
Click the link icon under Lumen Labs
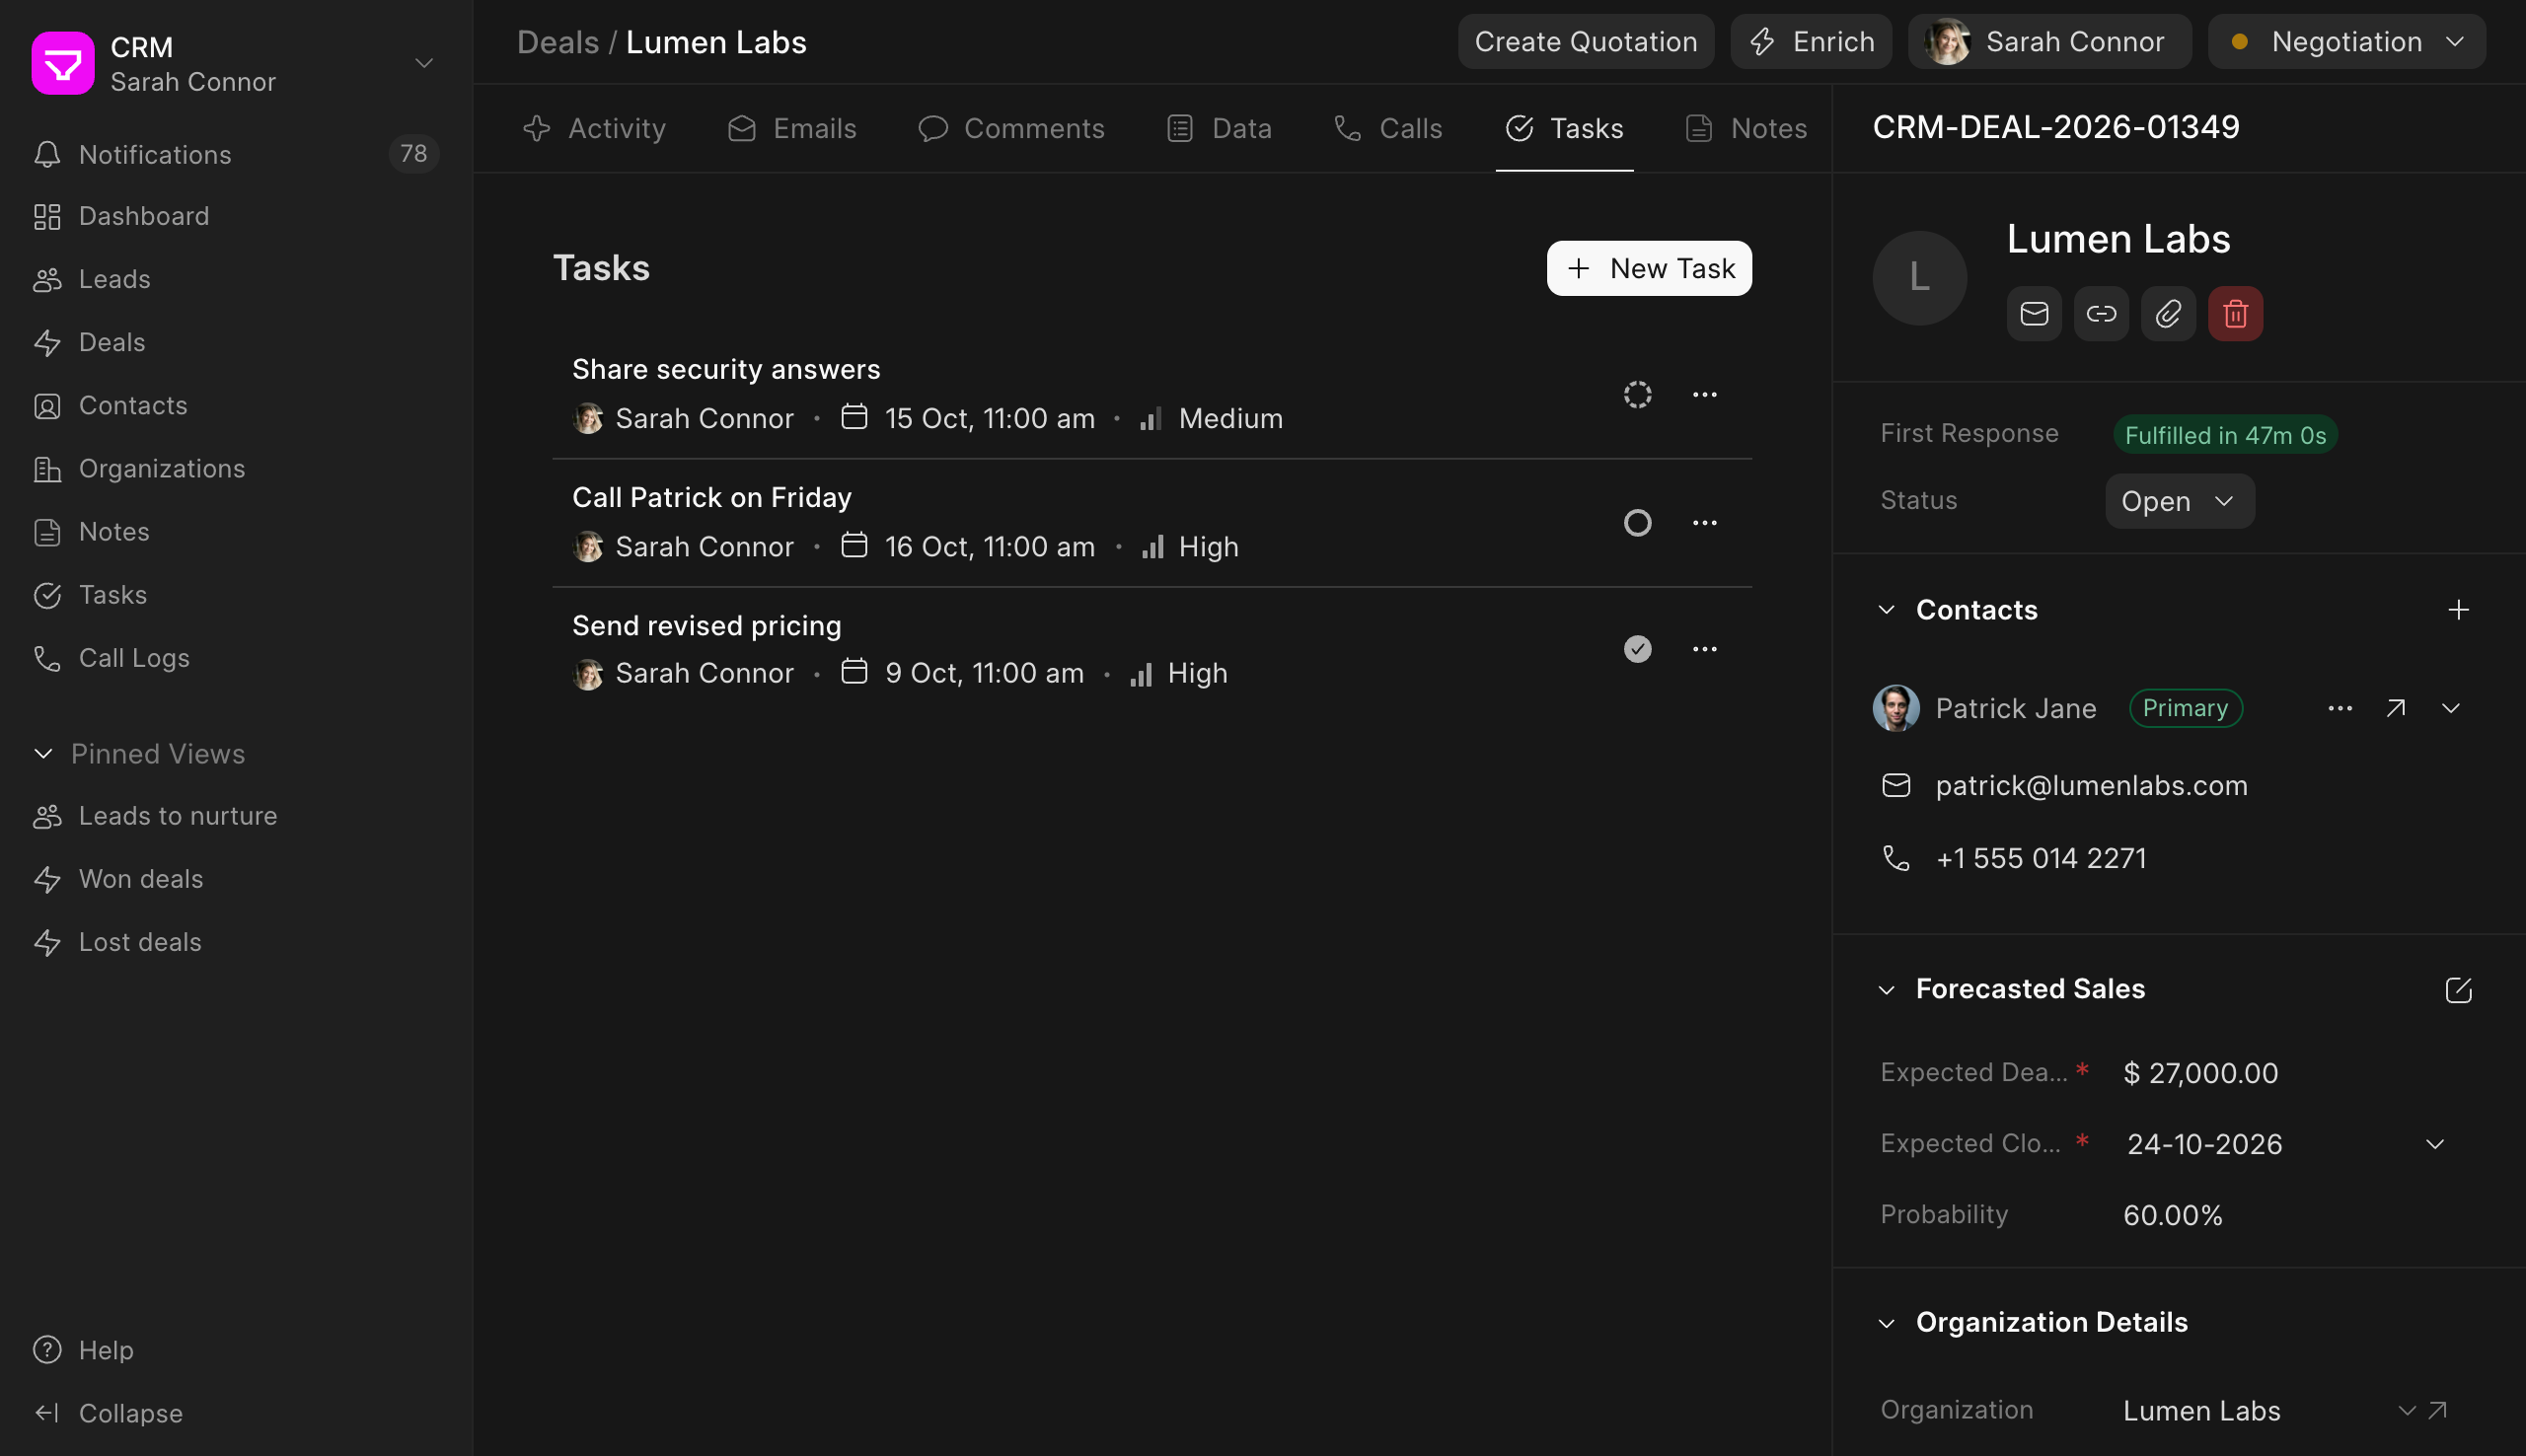2101,314
